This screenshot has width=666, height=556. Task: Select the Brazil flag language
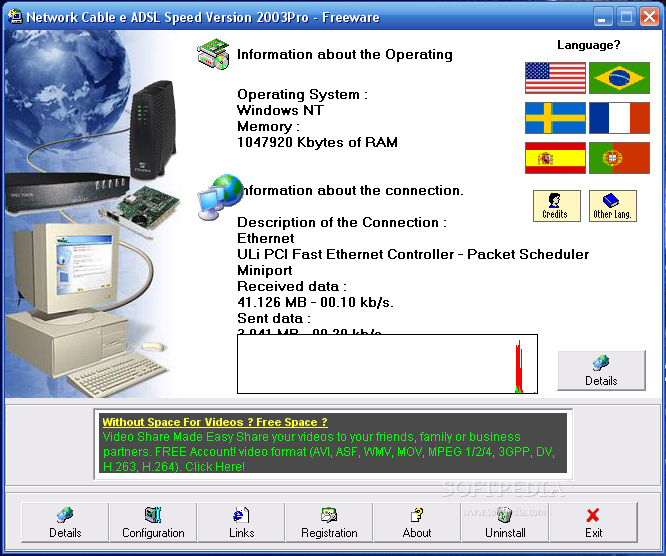click(619, 78)
